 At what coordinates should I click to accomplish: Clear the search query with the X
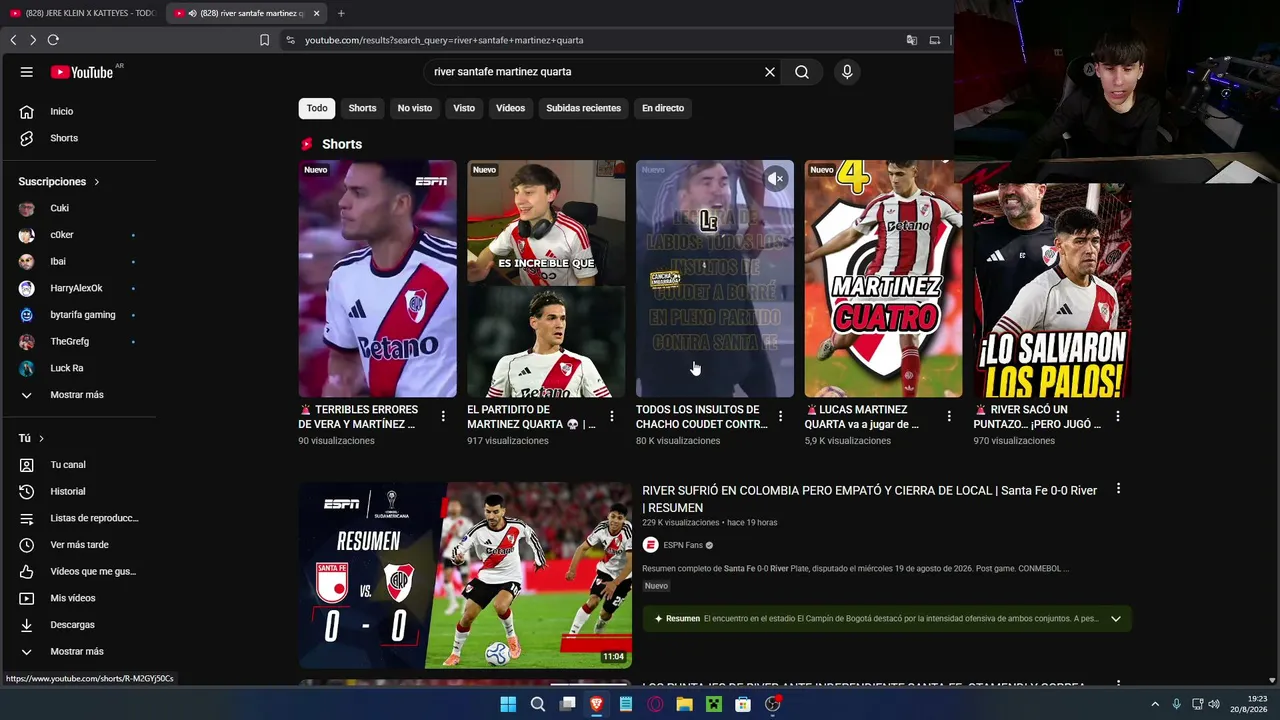tap(770, 72)
